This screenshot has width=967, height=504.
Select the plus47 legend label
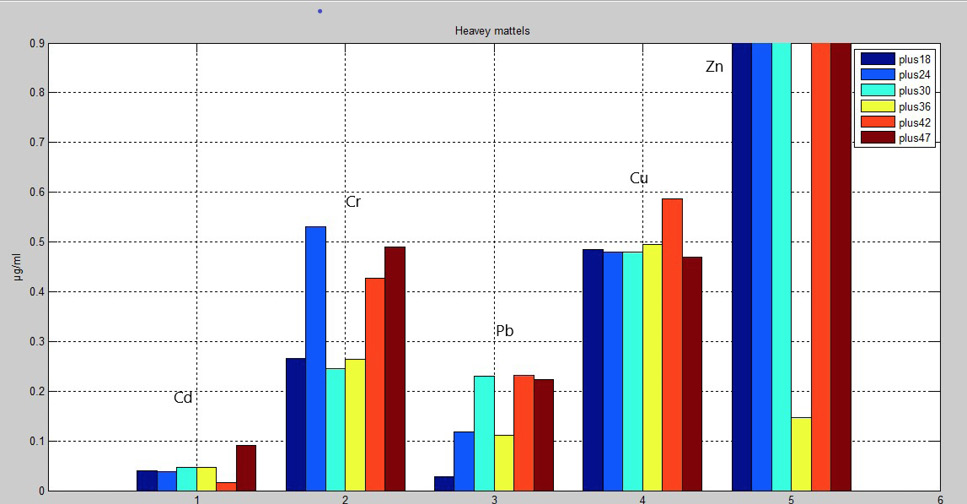coord(915,138)
